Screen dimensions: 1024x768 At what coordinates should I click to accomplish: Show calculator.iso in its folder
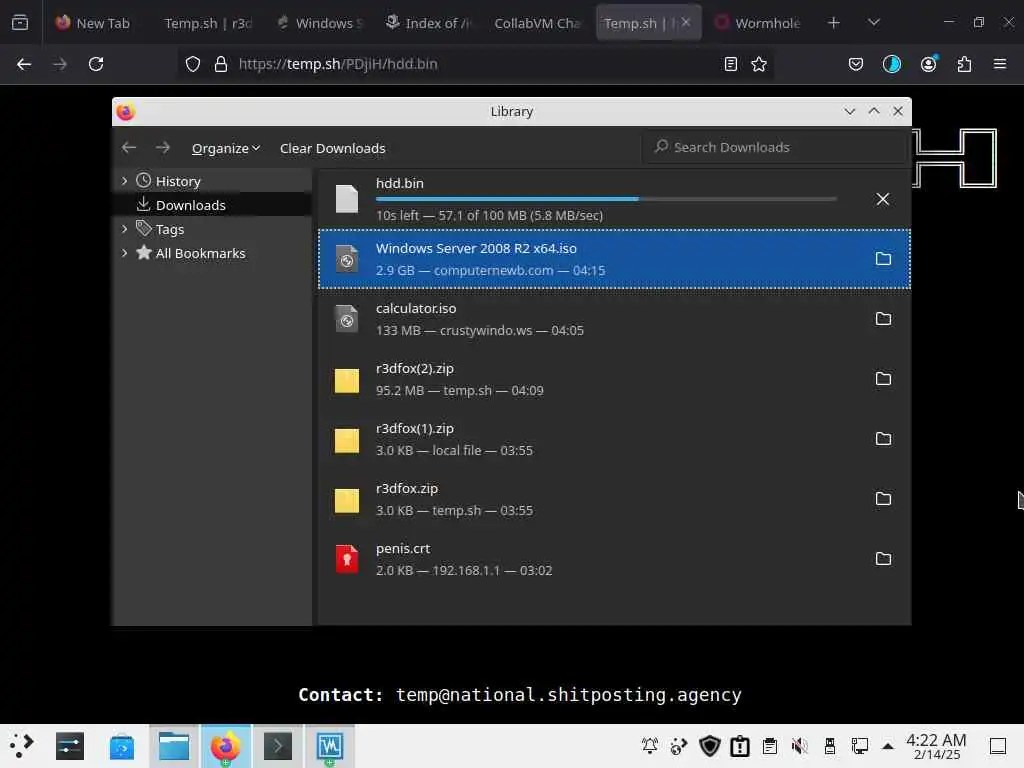[x=883, y=319]
